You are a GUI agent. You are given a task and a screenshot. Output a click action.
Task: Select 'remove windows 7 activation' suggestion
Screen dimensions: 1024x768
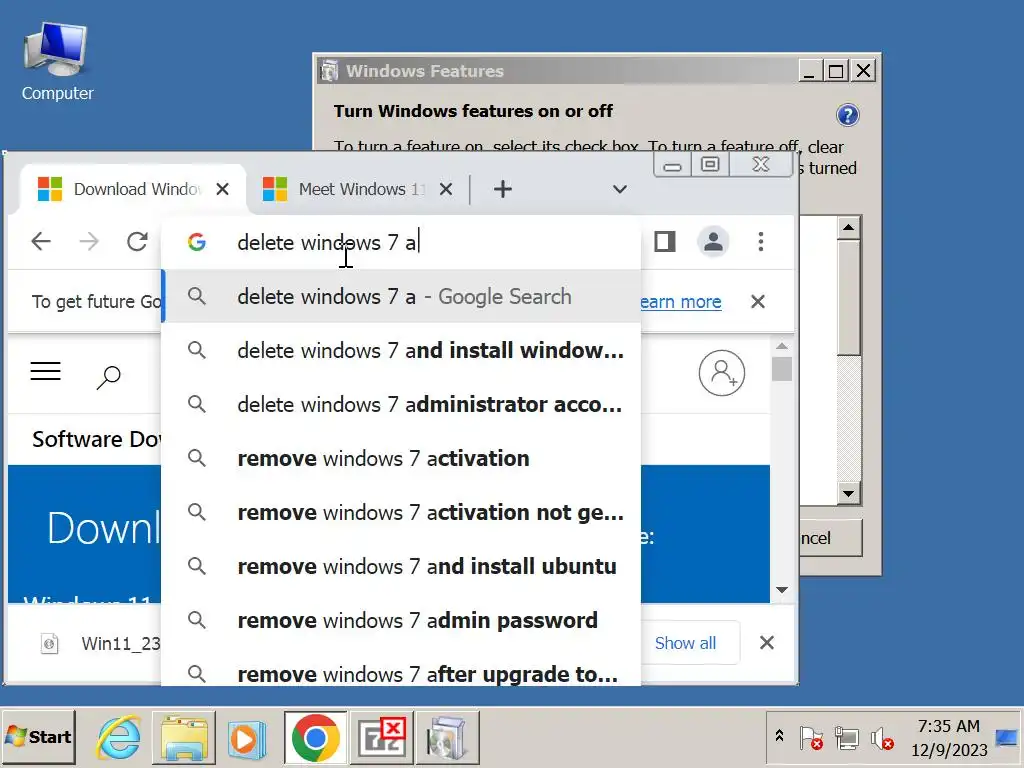pos(401,458)
